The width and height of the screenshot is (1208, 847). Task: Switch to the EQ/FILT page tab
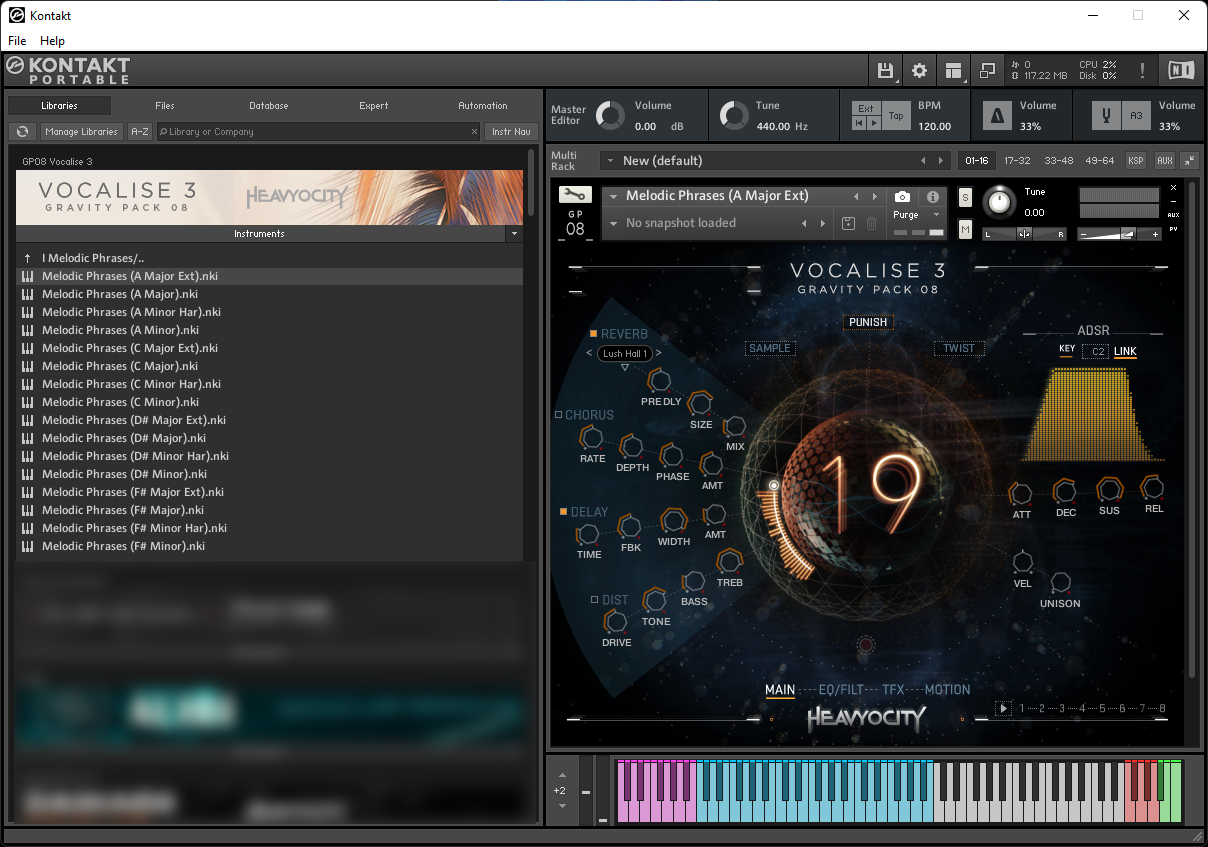click(x=840, y=690)
